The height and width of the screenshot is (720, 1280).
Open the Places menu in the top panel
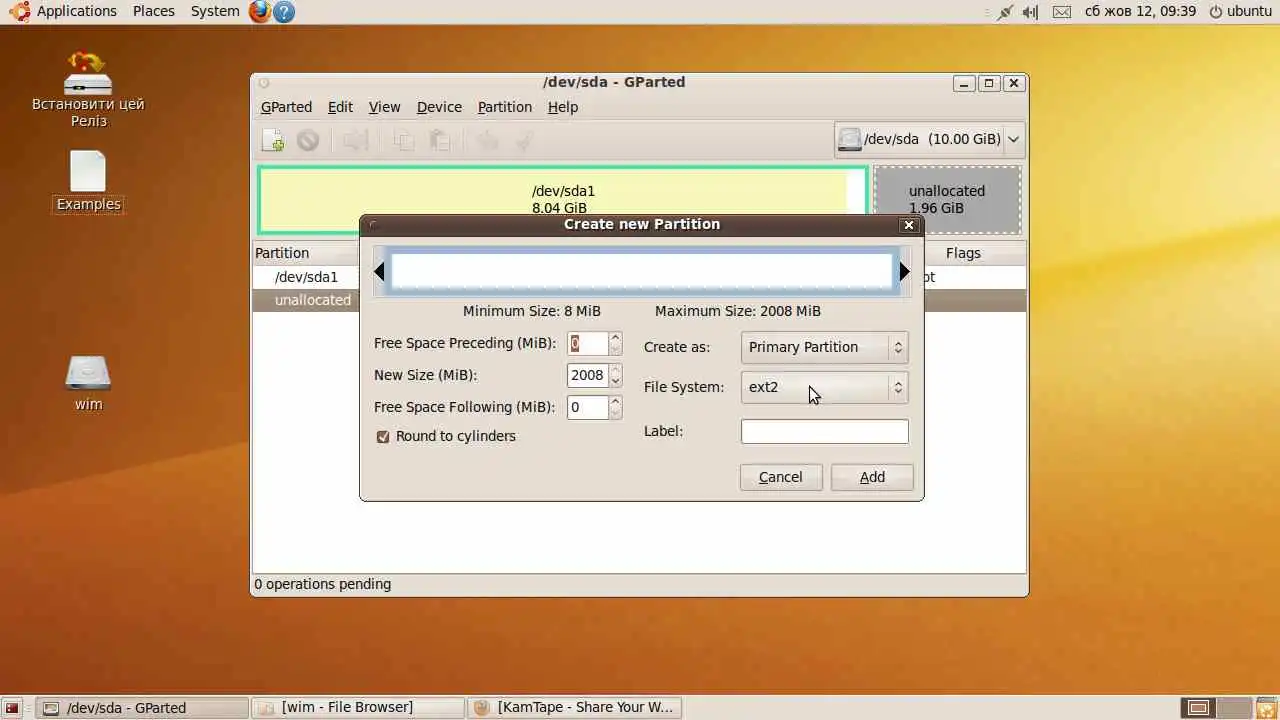coord(154,11)
